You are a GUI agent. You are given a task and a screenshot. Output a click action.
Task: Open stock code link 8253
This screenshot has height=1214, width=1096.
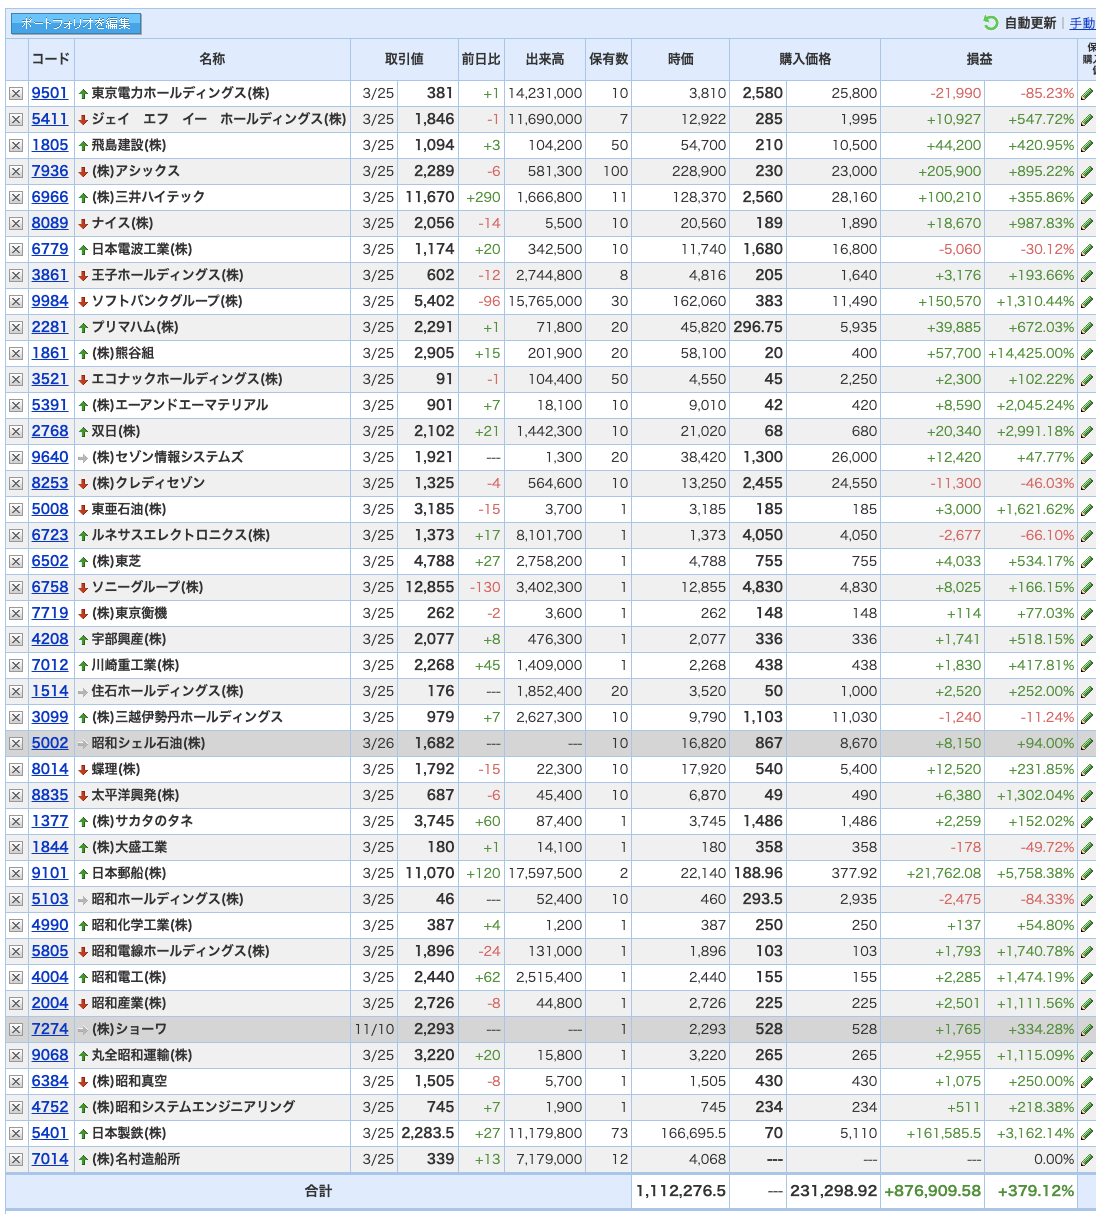tap(50, 483)
